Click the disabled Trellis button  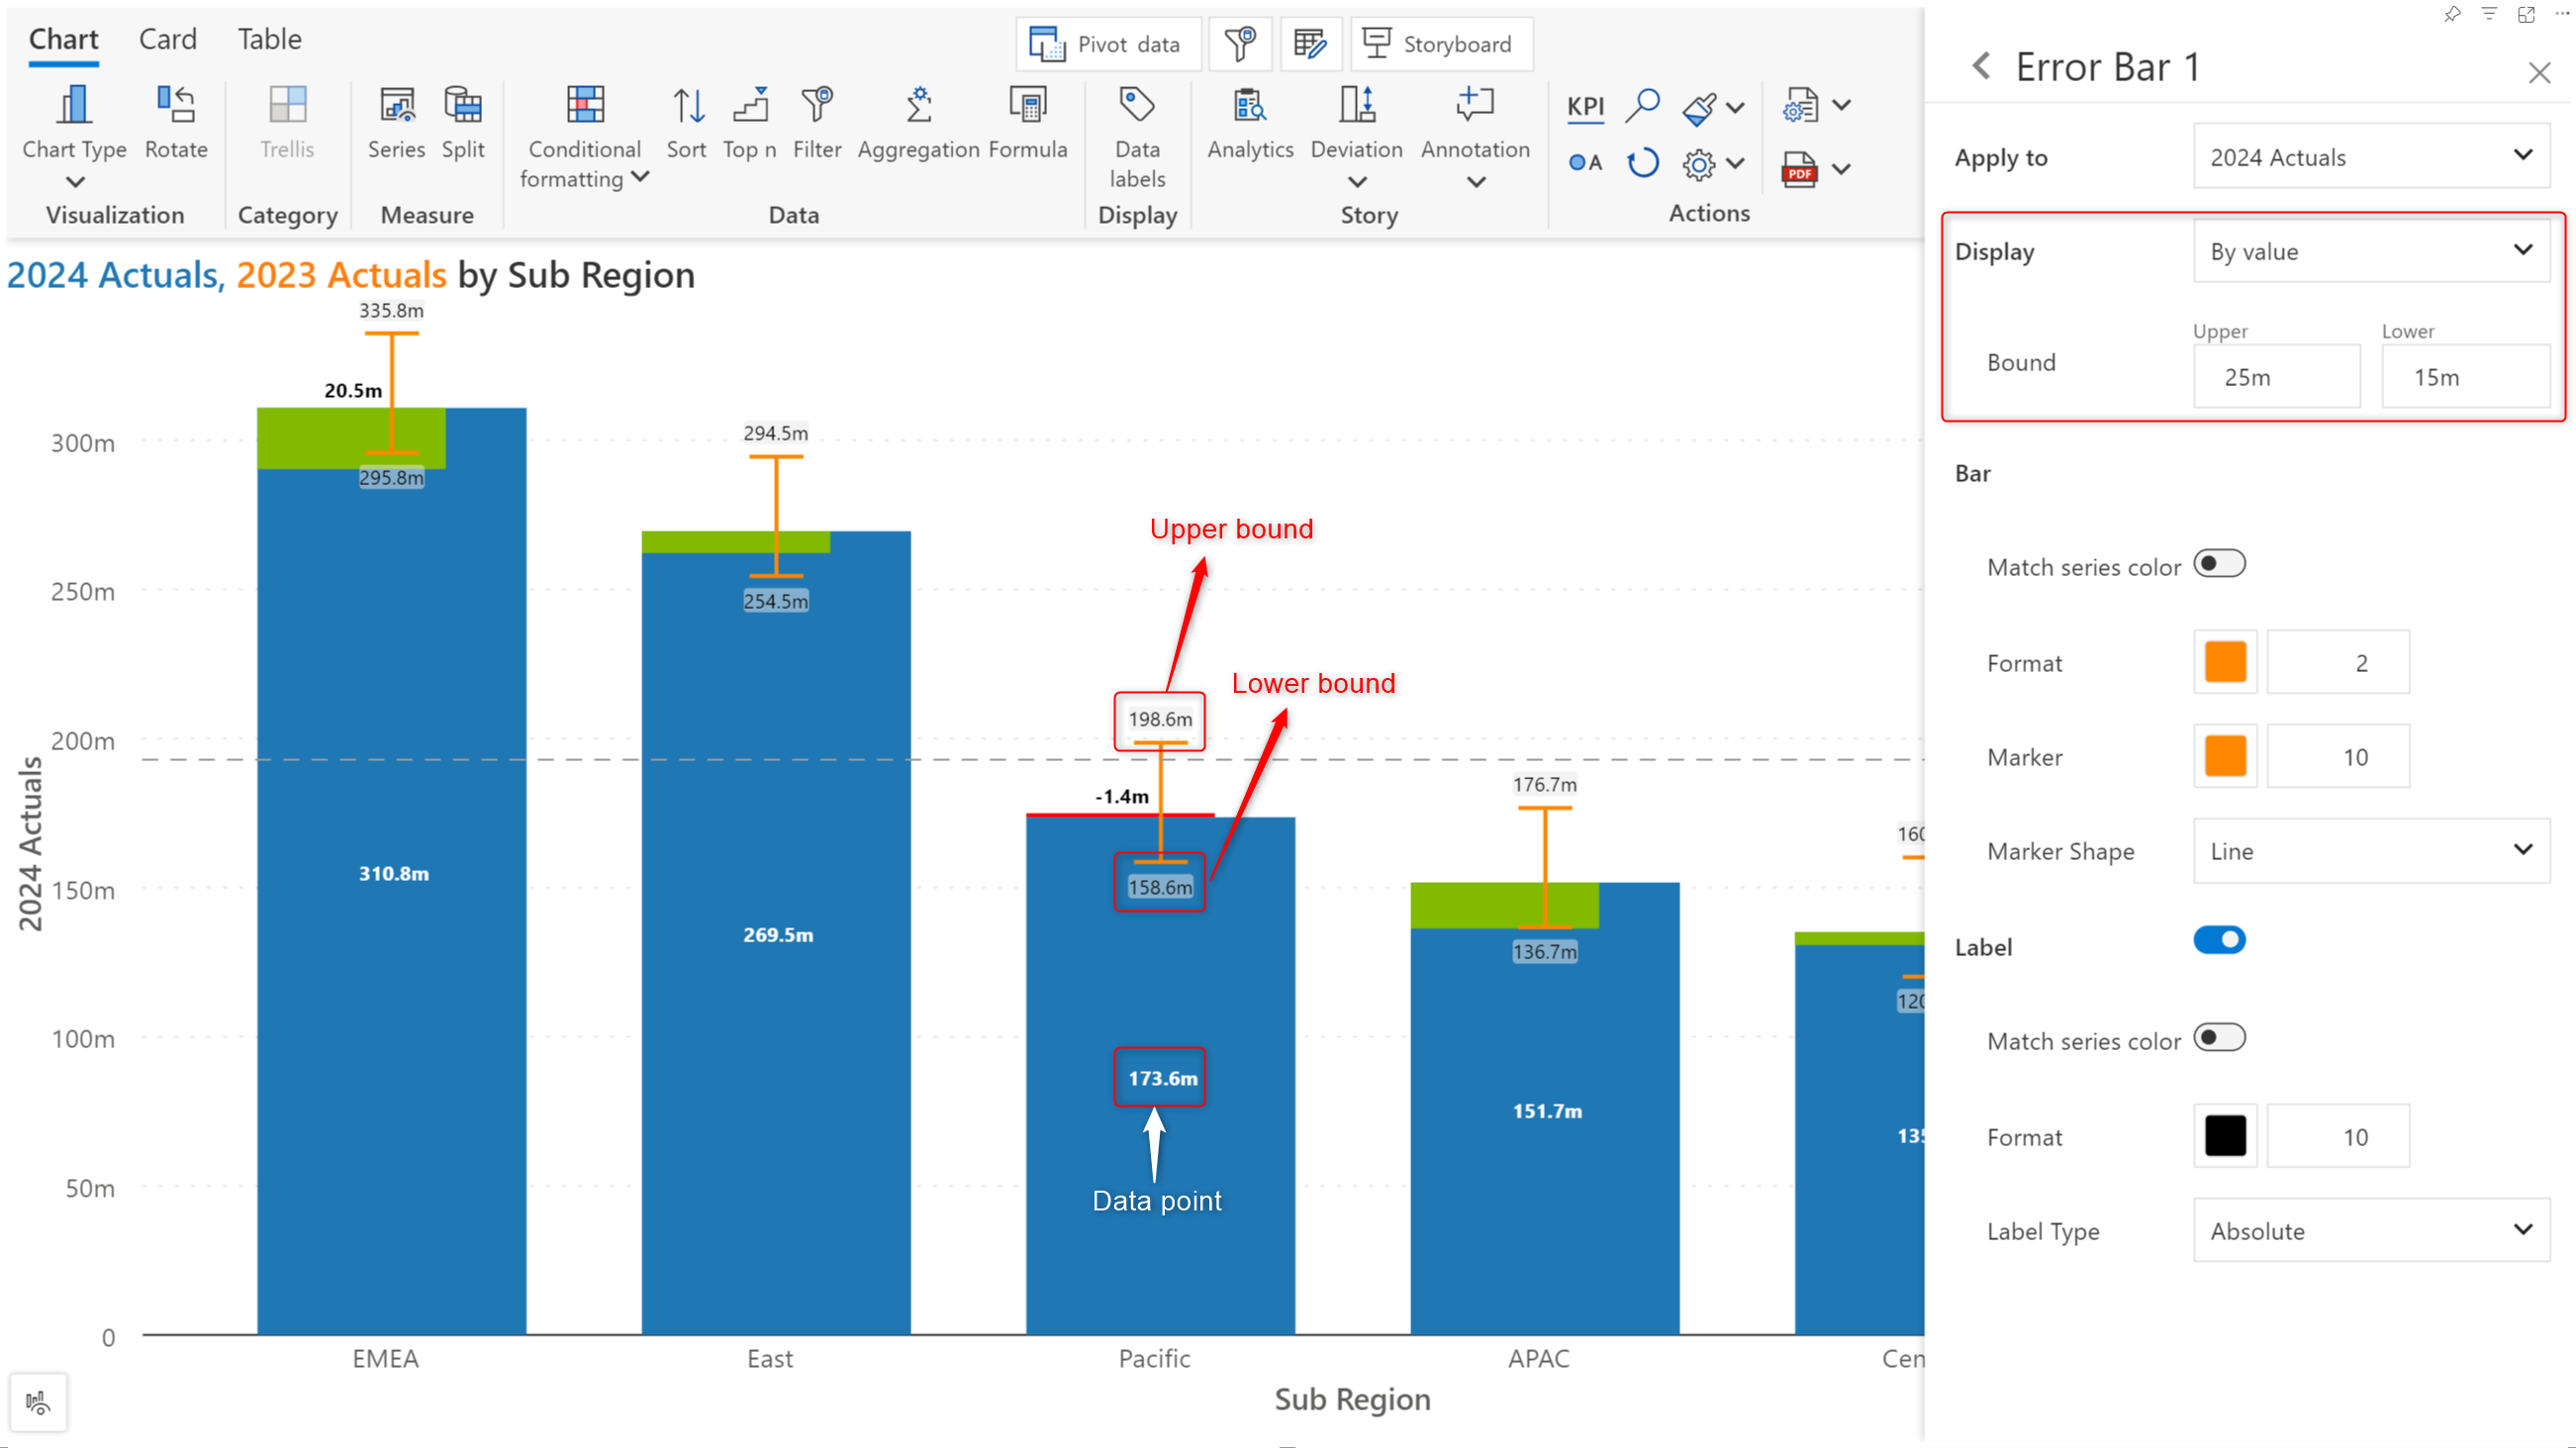point(287,122)
